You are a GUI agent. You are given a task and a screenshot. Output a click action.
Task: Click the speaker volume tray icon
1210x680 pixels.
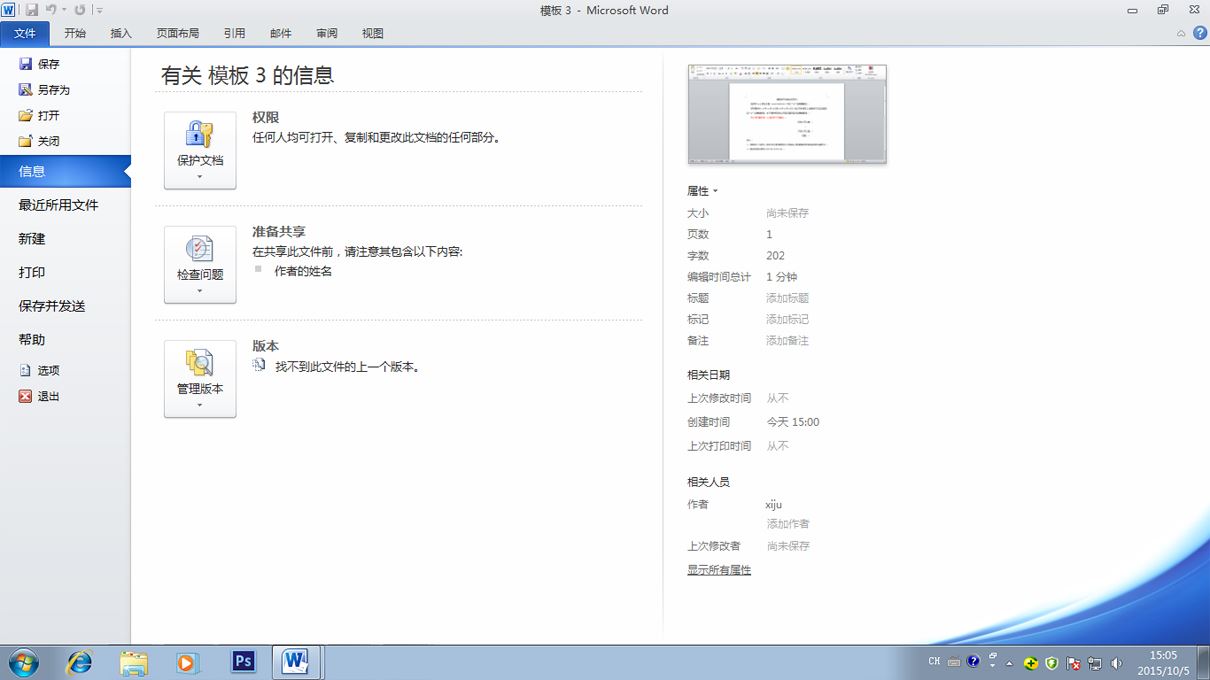click(x=1116, y=662)
